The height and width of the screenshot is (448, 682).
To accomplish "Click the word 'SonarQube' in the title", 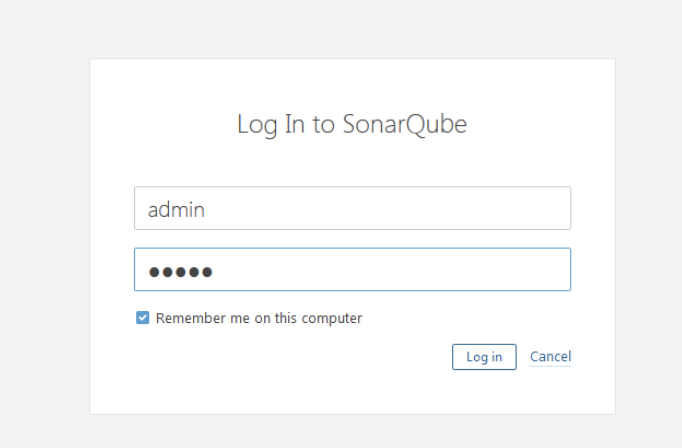I will click(x=405, y=124).
